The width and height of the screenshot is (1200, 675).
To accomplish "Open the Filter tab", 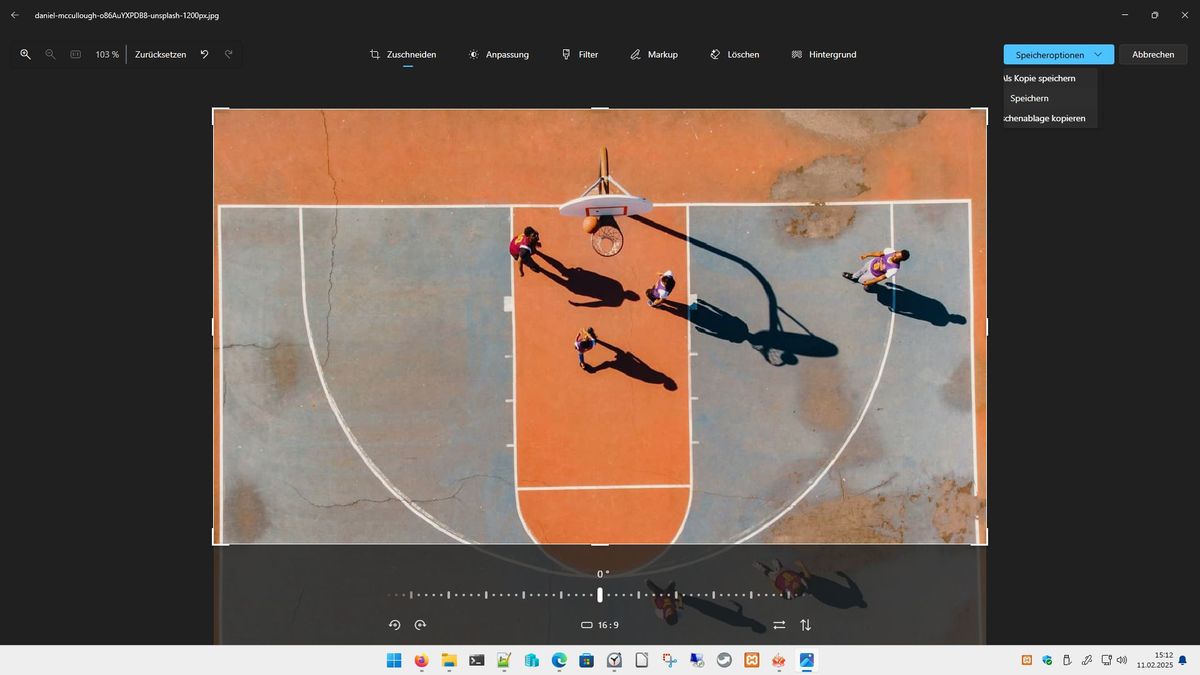I will tap(580, 54).
